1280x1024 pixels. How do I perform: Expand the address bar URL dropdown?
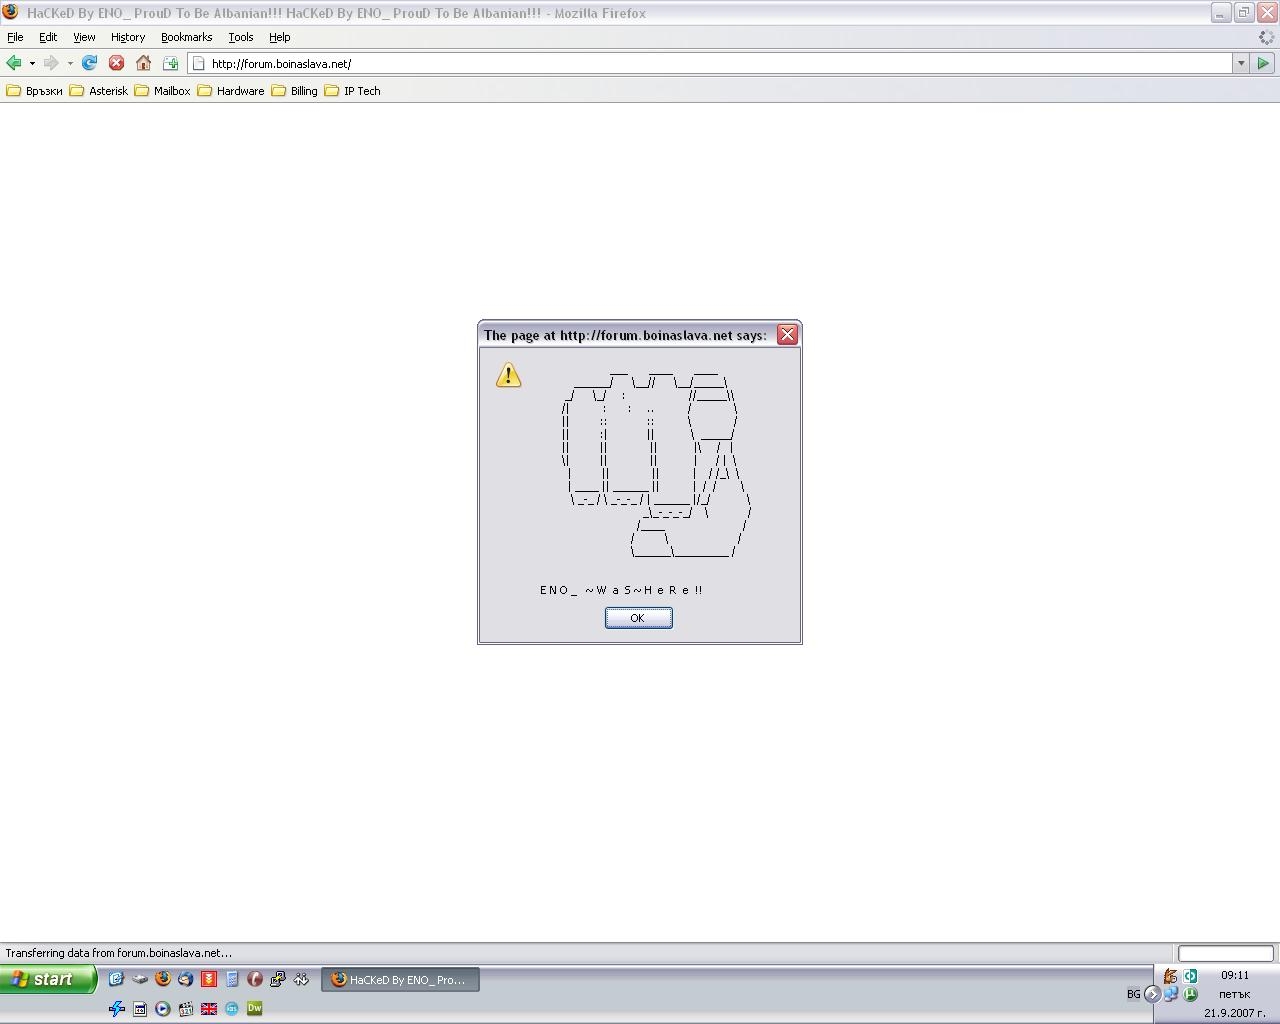1241,63
